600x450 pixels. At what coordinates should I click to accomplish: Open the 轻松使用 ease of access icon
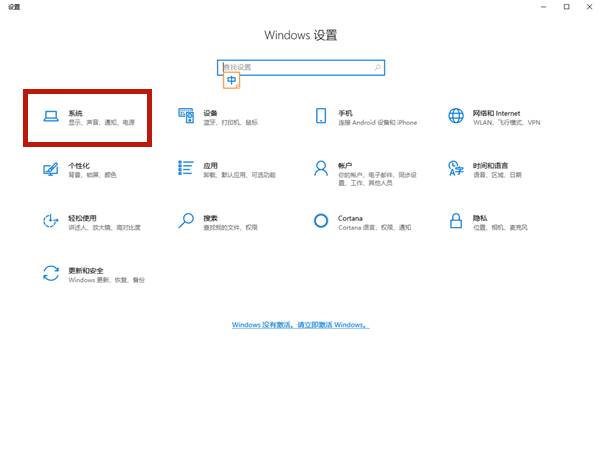[51, 221]
